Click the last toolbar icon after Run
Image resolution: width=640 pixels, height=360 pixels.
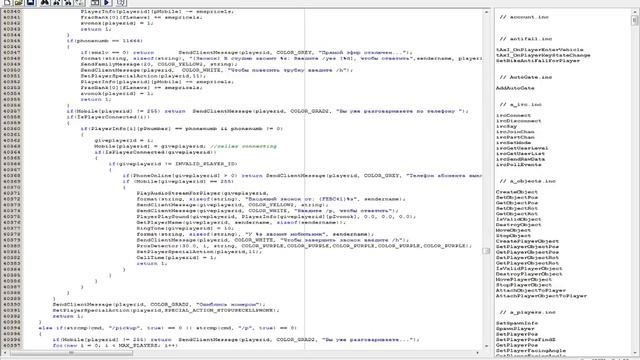click(x=121, y=2)
